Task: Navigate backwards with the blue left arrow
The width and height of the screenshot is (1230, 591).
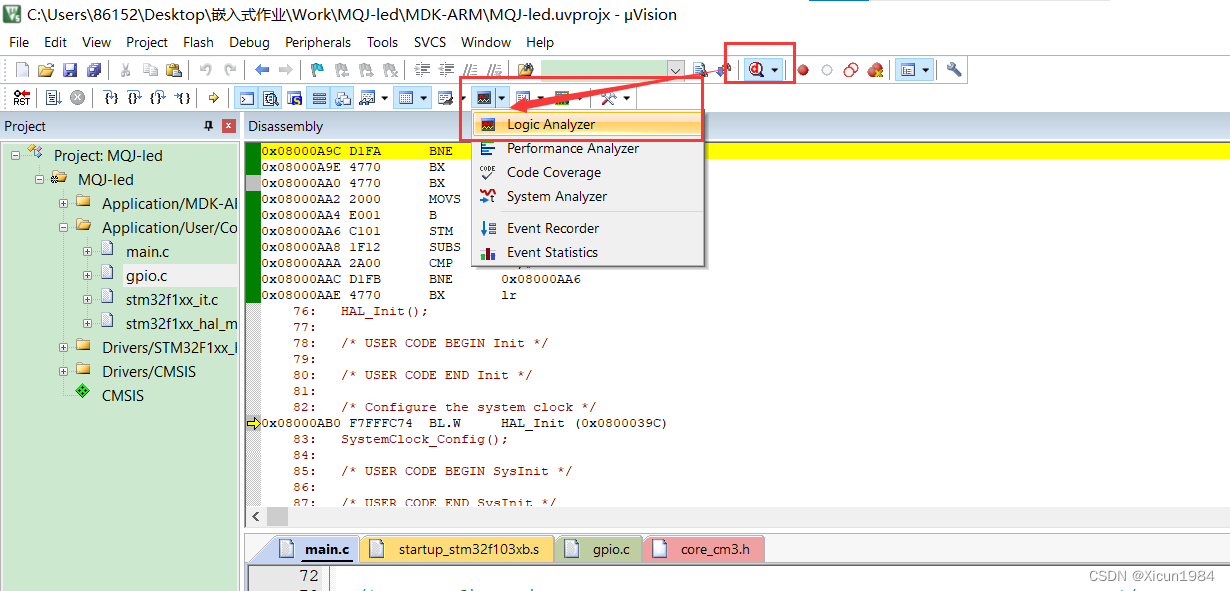Action: tap(262, 70)
